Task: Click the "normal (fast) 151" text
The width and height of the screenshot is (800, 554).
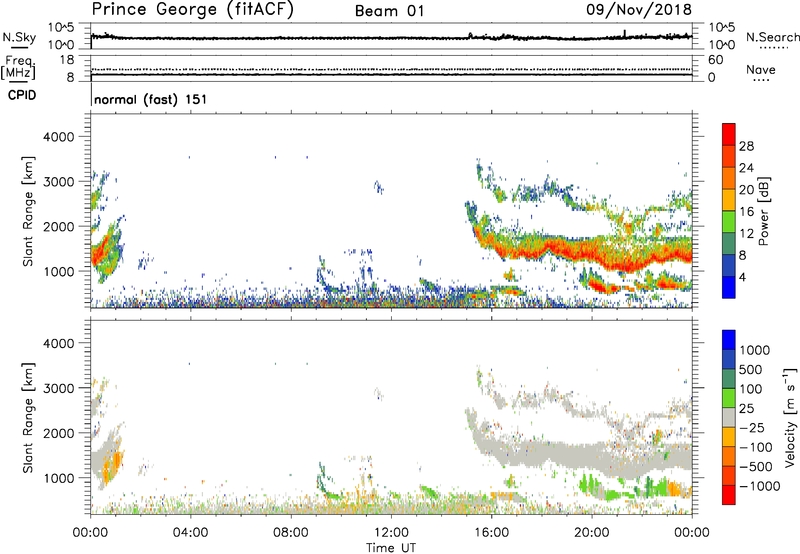Action: [x=151, y=99]
